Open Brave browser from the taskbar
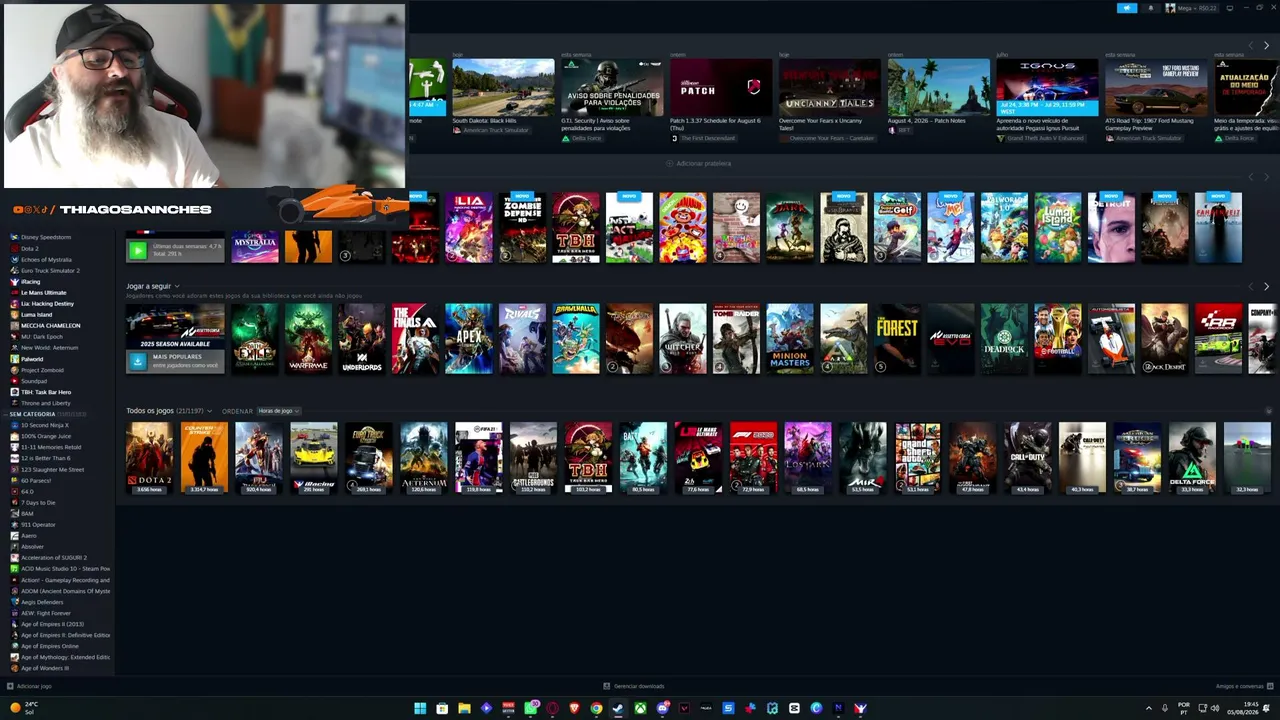Image resolution: width=1280 pixels, height=720 pixels. (x=574, y=708)
